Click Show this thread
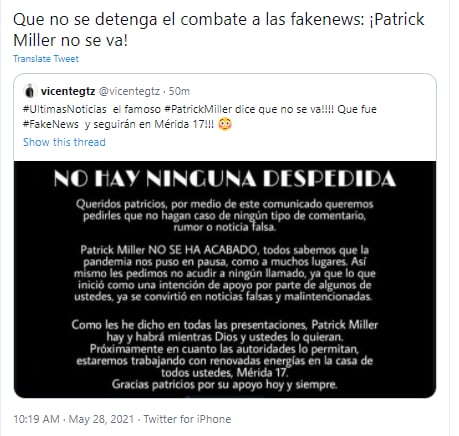 (x=64, y=142)
